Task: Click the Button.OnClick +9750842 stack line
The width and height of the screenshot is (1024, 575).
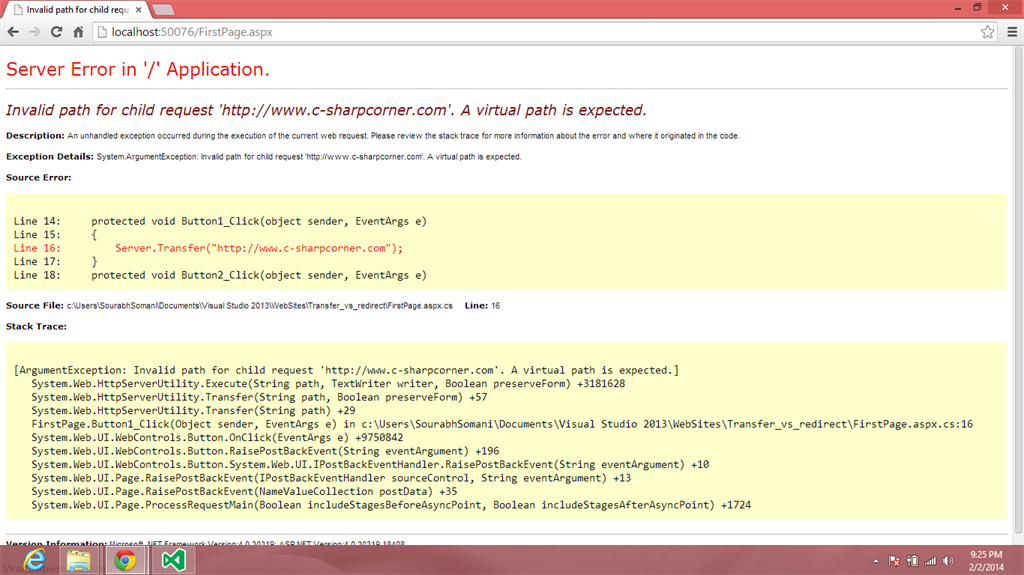Action: 217,438
